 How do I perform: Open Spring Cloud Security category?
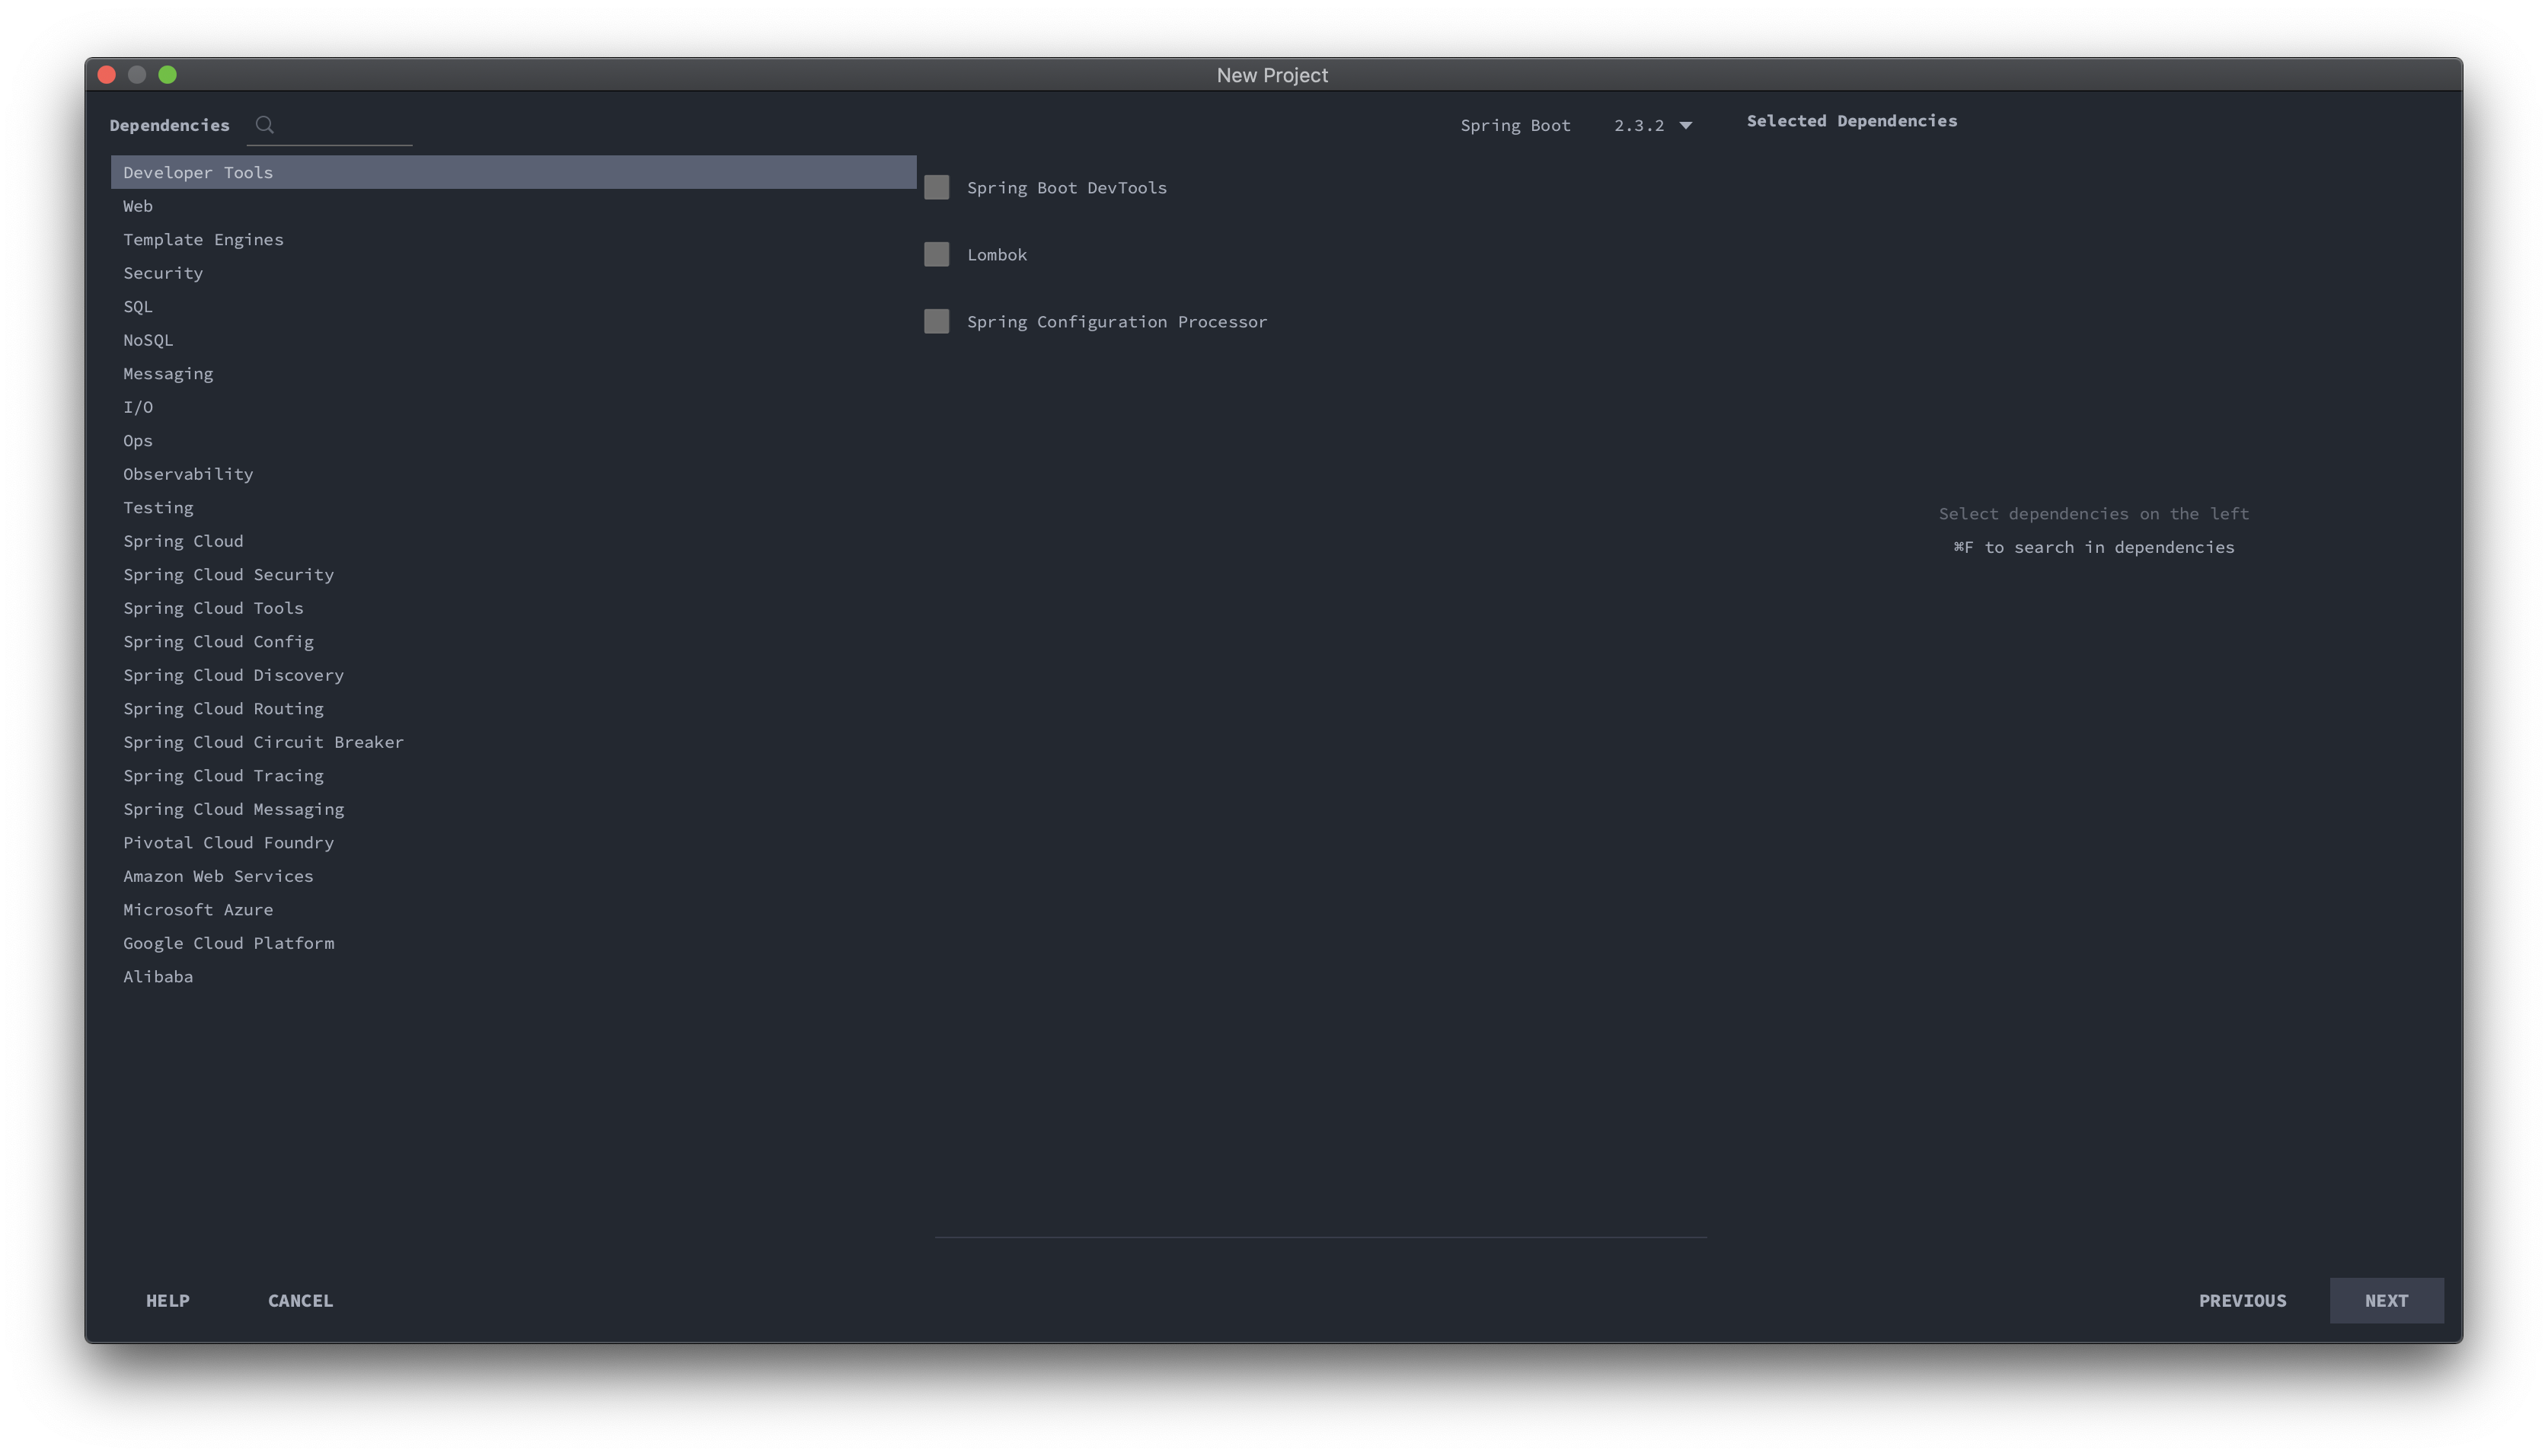pyautogui.click(x=513, y=575)
